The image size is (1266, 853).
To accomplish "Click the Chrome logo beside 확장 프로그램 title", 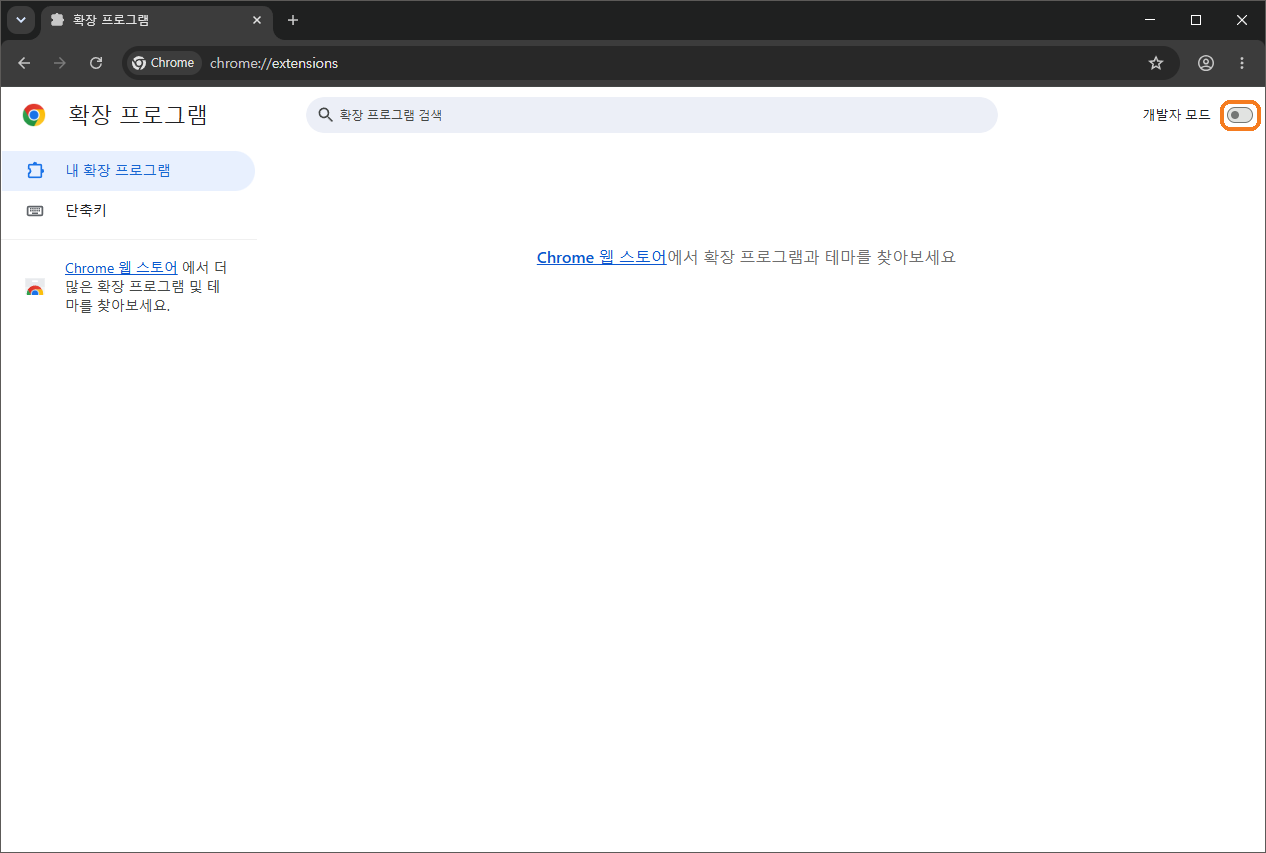I will click(x=34, y=115).
